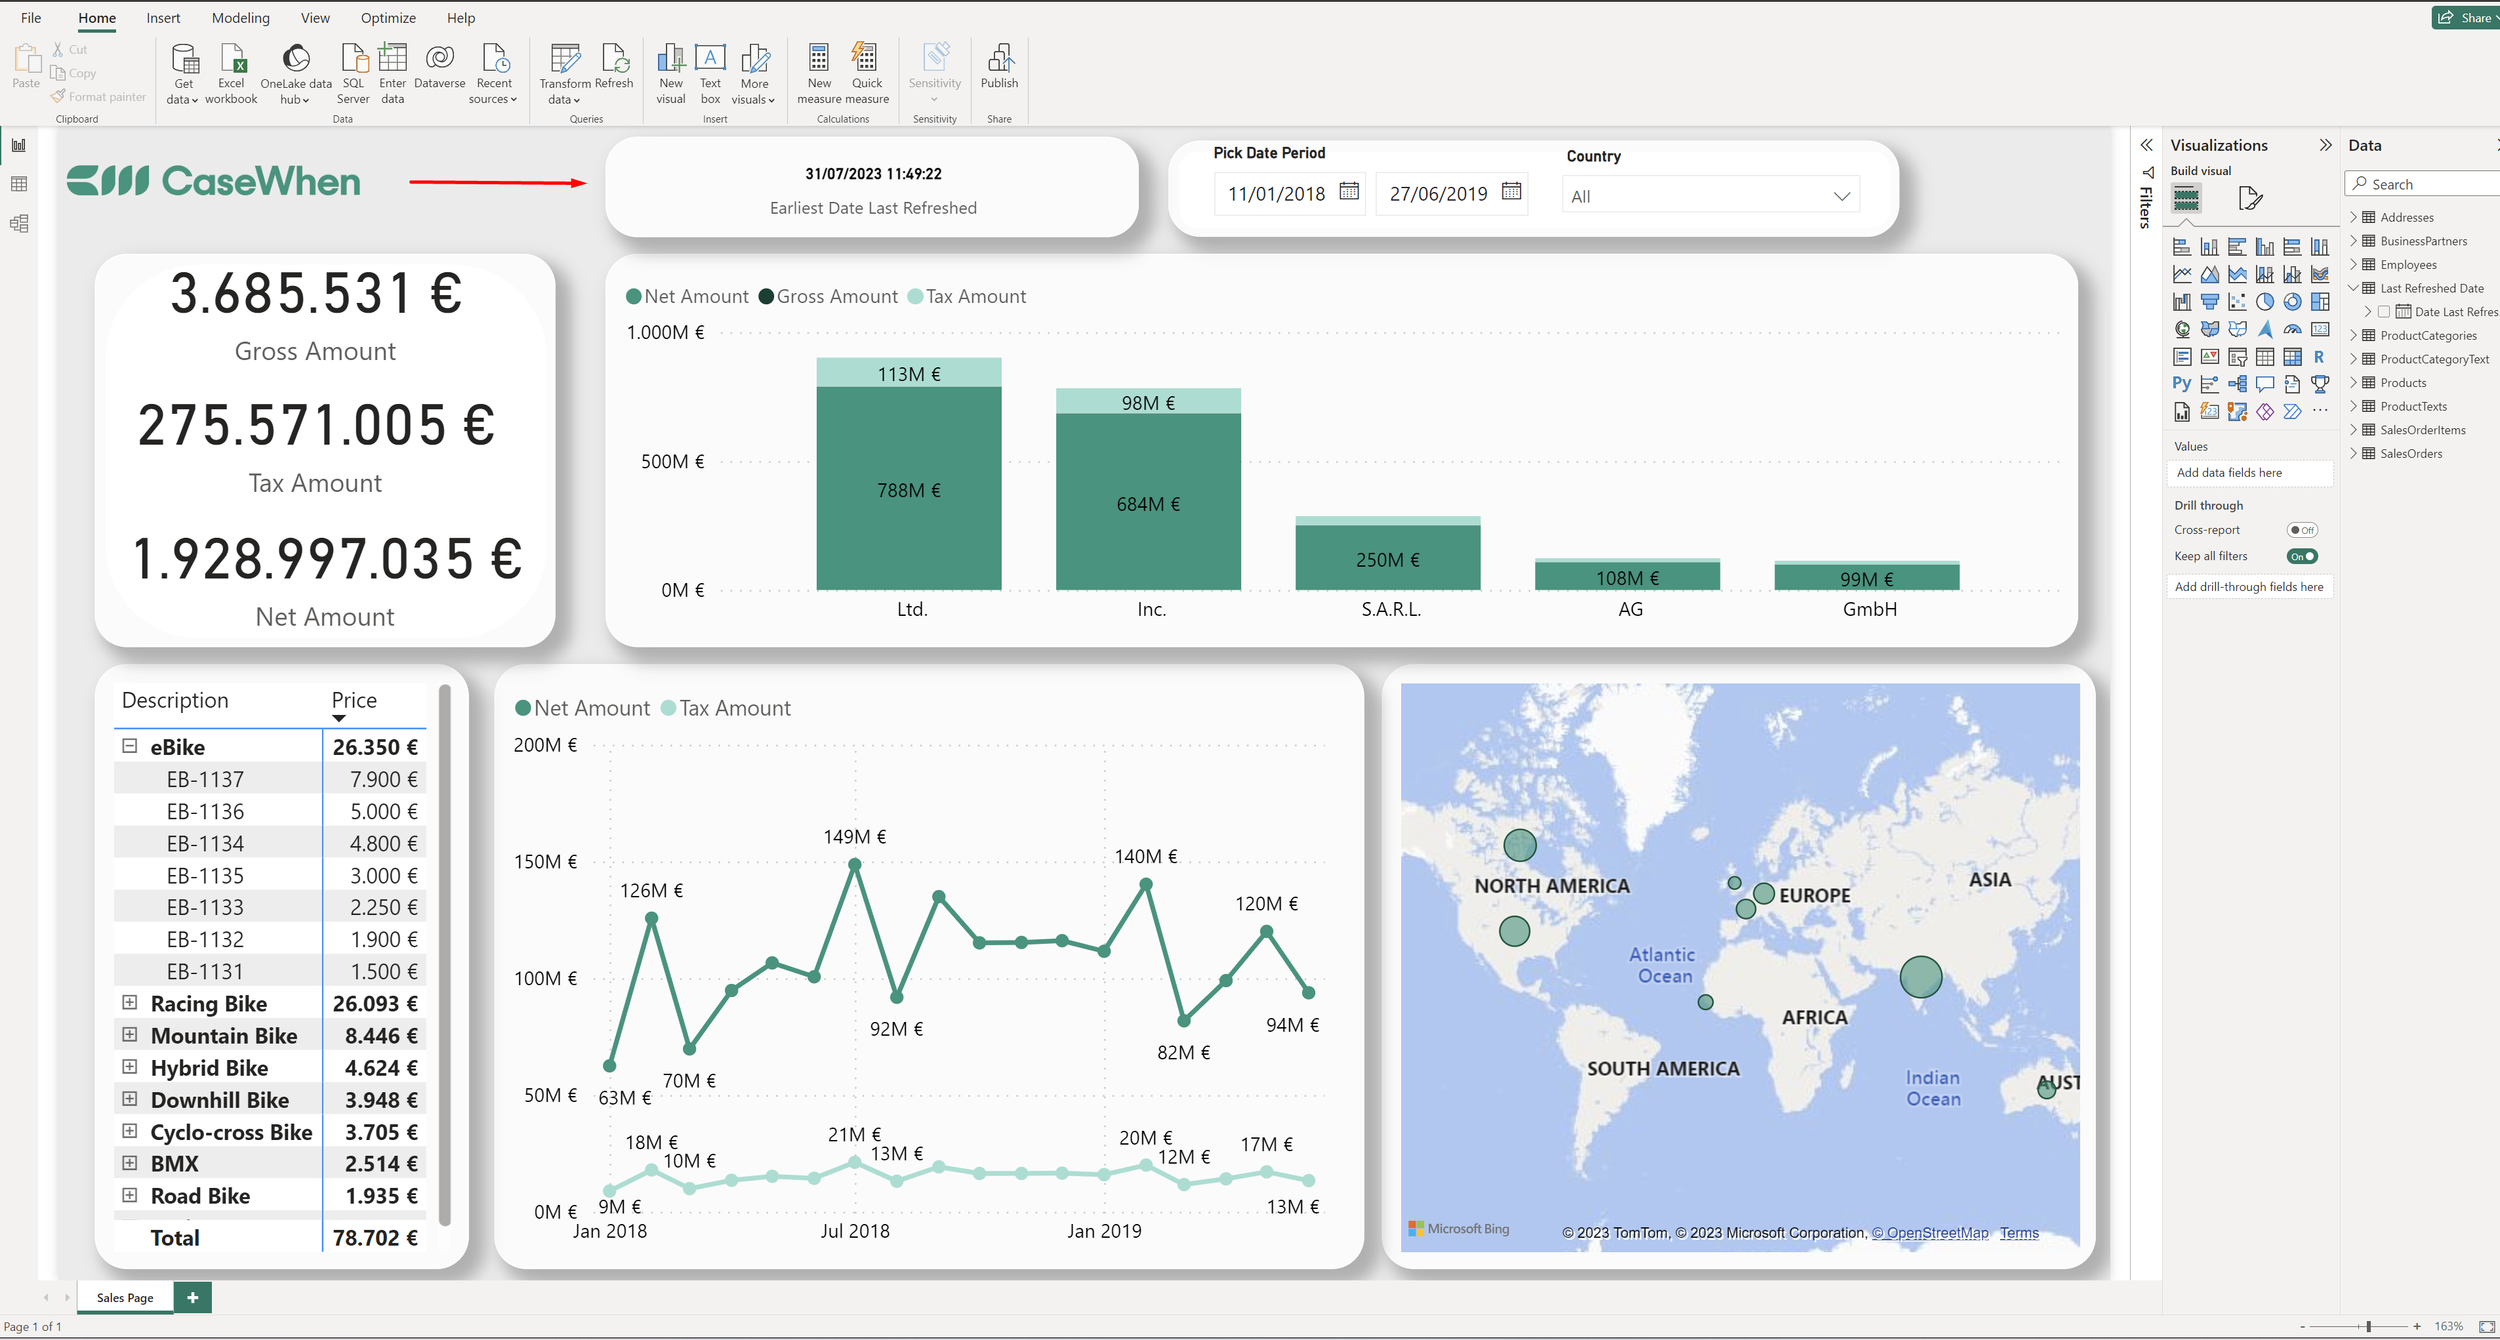This screenshot has height=1340, width=2500.
Task: Select the Python visual icon
Action: coord(2183,383)
